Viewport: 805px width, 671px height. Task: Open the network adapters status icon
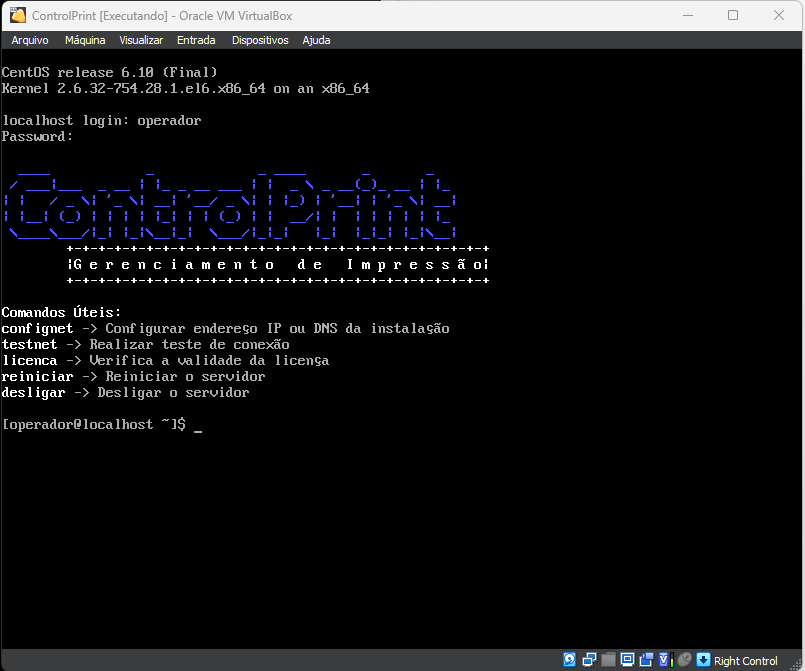[x=589, y=660]
